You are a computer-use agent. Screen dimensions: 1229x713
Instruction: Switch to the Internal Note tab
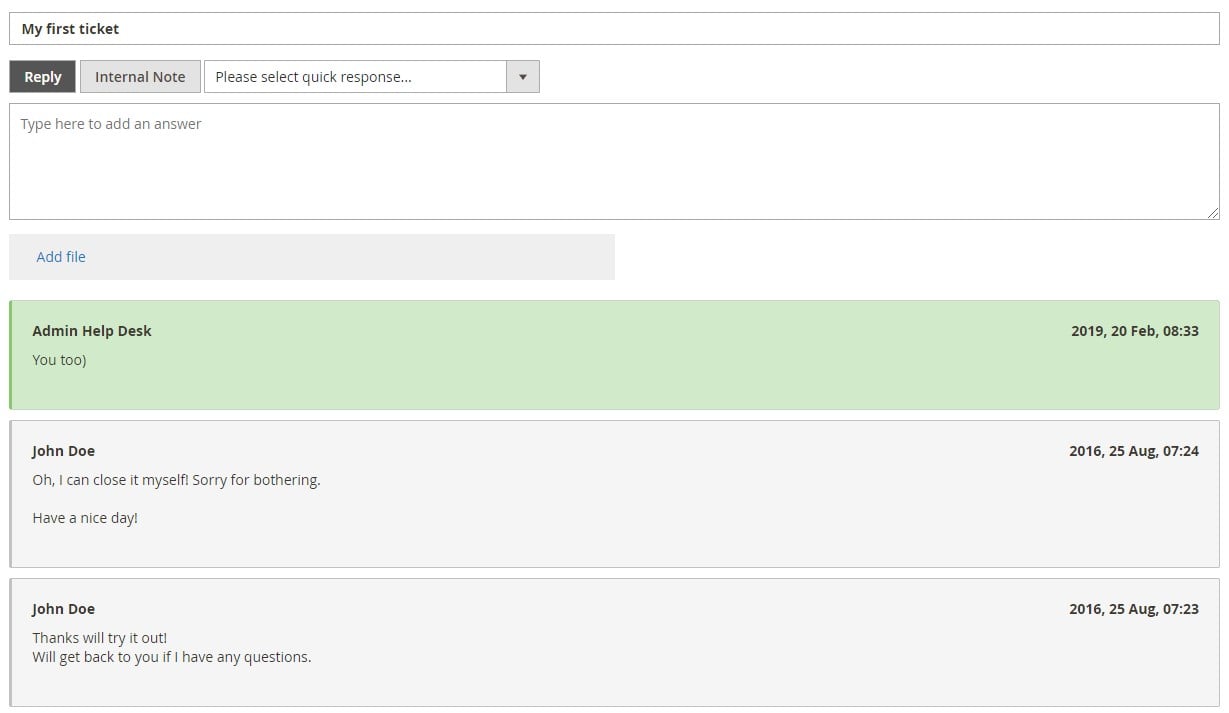[140, 77]
